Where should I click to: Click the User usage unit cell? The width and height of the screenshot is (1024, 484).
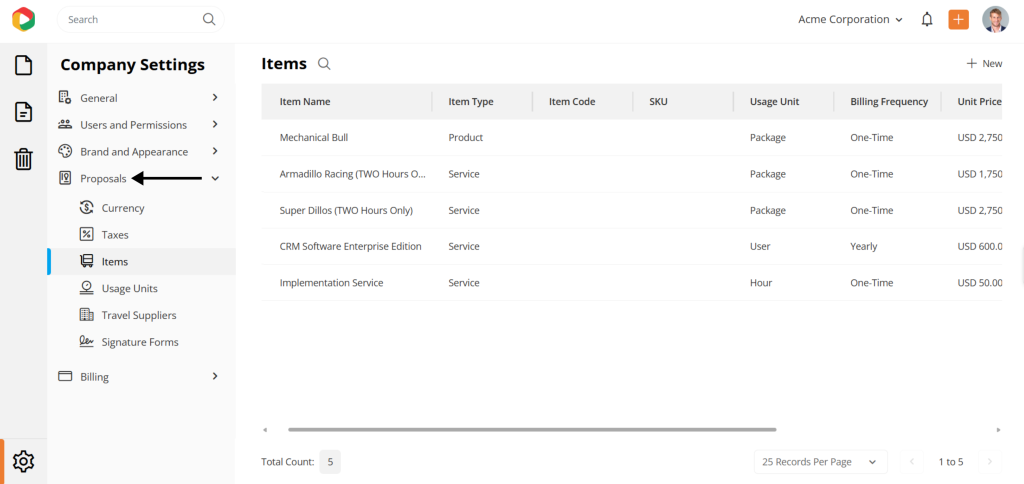click(760, 246)
